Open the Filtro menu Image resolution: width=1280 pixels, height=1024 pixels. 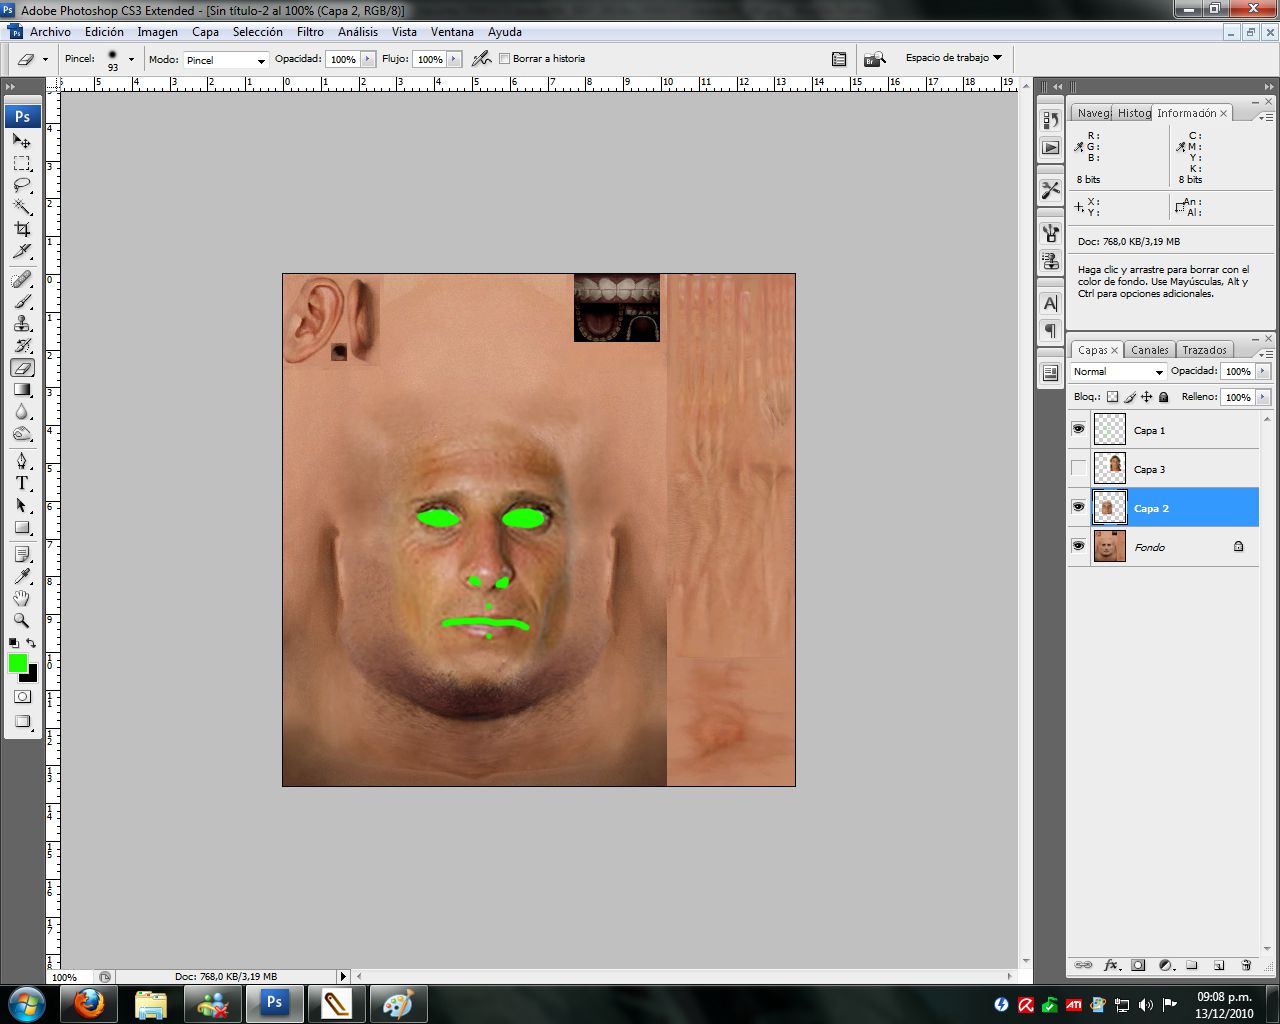coord(310,32)
